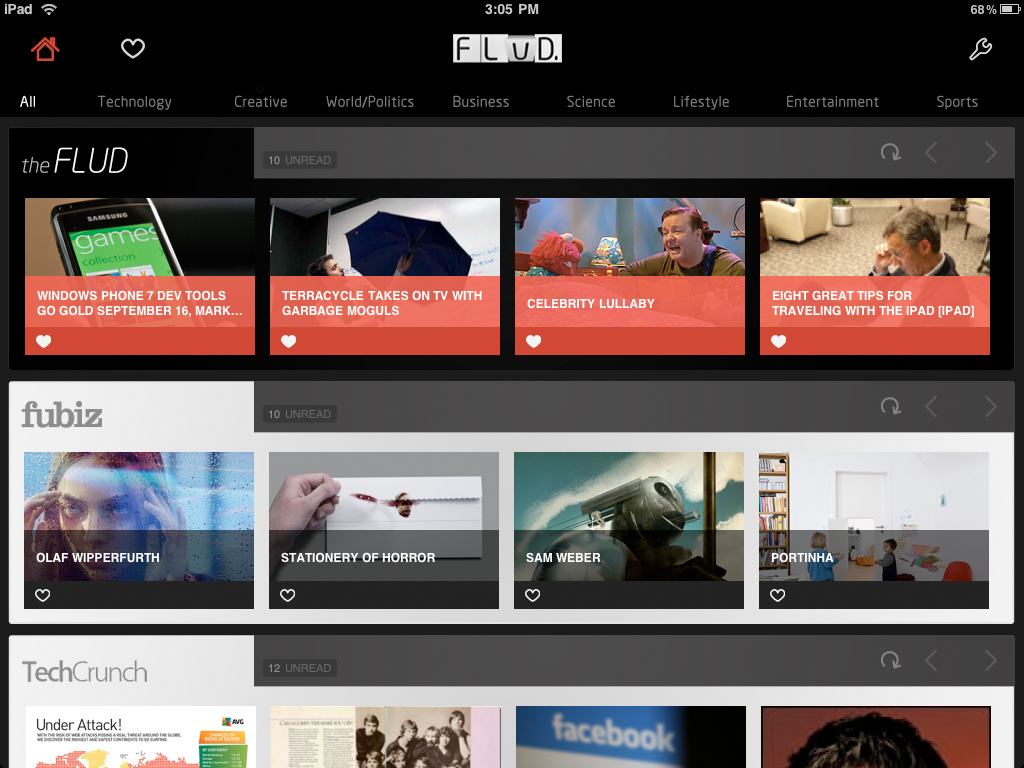Viewport: 1024px width, 768px height.
Task: Refresh the FLUD feed
Action: pos(890,153)
